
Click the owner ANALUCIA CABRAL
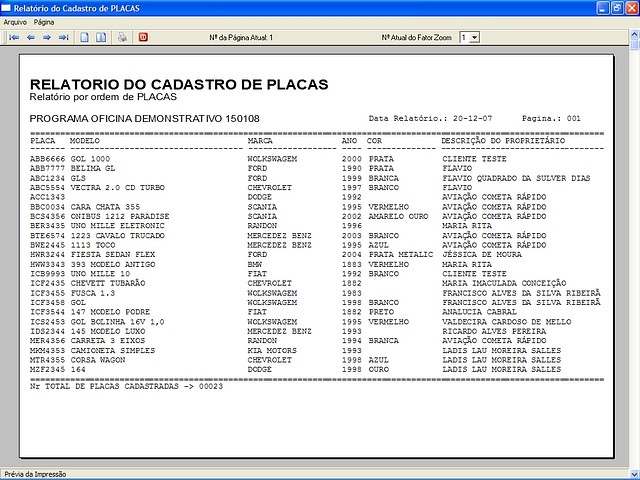tap(480, 312)
